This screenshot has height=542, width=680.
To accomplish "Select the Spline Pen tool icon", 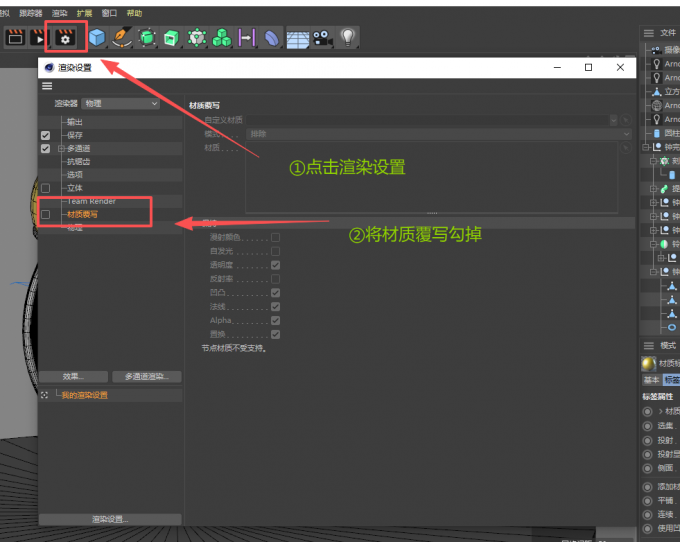I will point(122,37).
